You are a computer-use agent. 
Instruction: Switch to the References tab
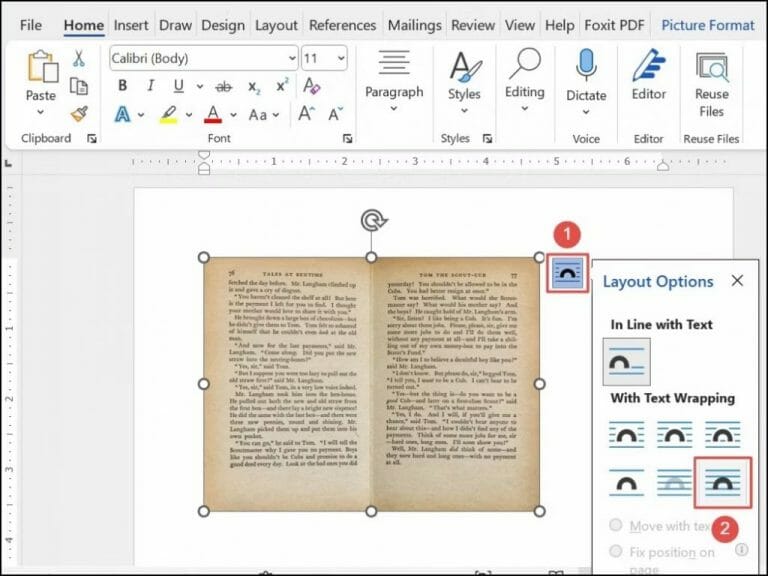click(x=342, y=25)
